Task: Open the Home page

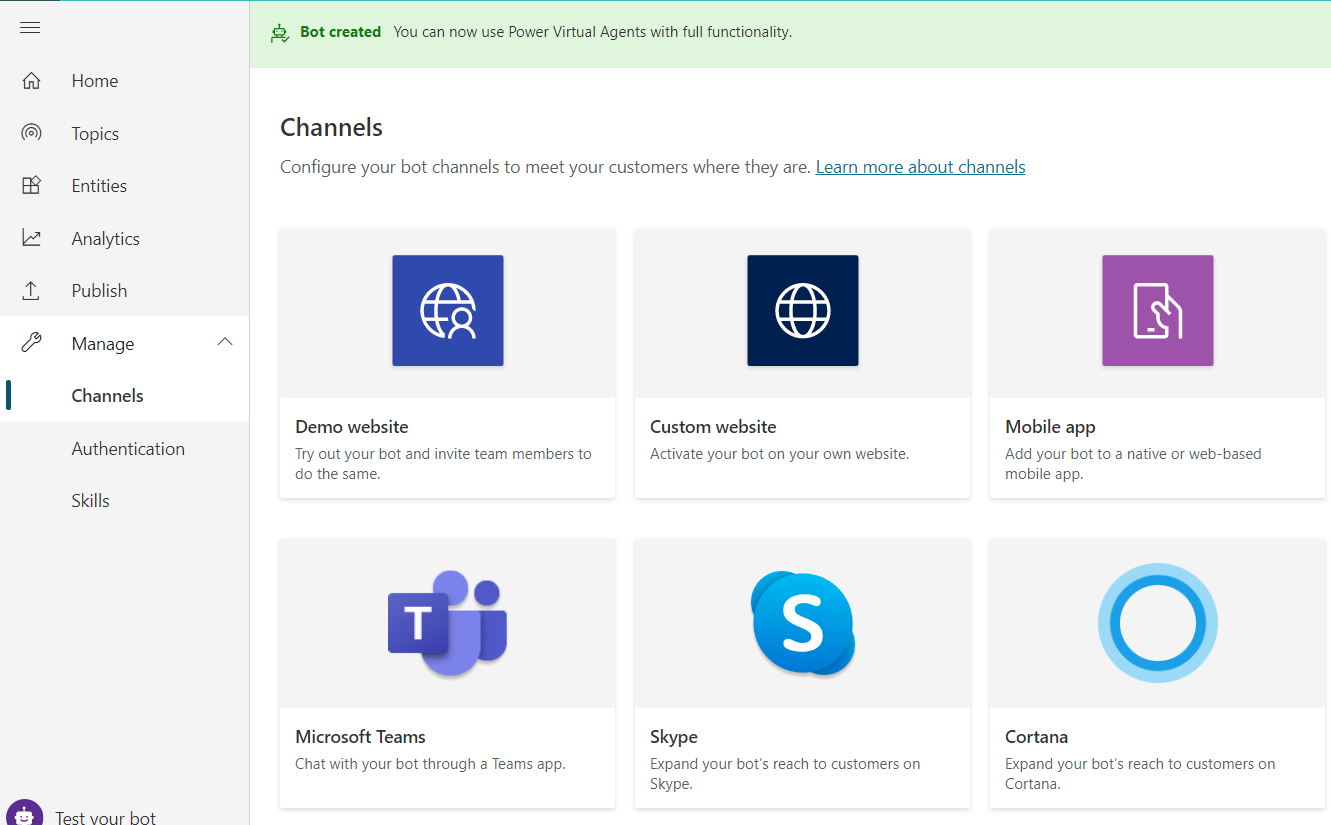Action: [x=95, y=81]
